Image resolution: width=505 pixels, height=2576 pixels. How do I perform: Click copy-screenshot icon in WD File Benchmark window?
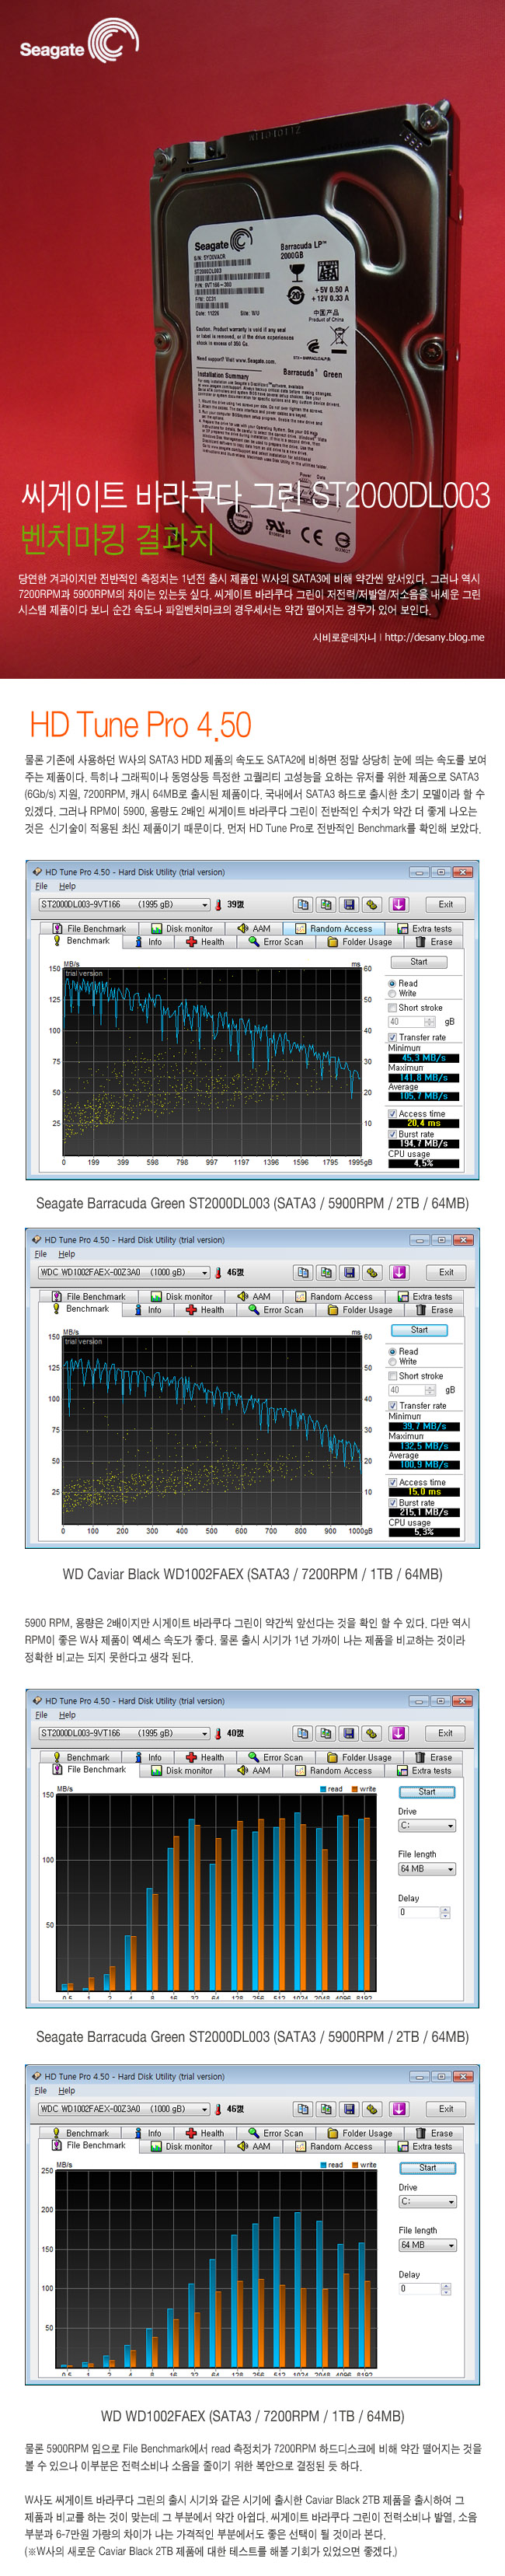point(325,2109)
